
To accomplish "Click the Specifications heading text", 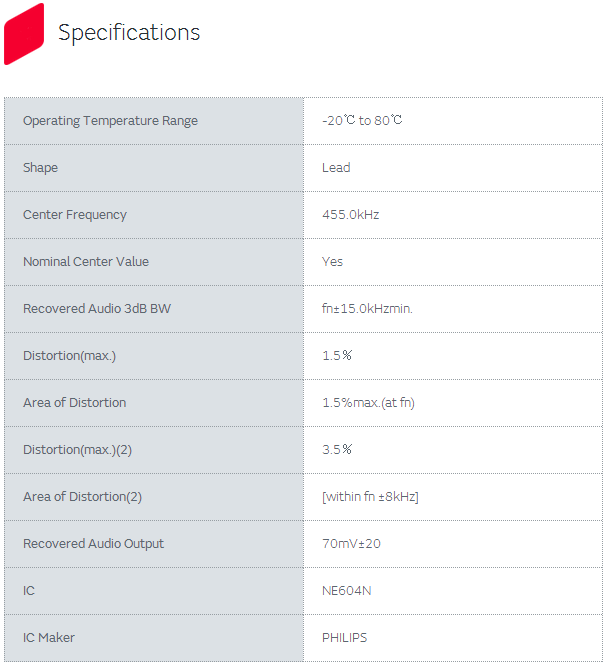I will (129, 33).
